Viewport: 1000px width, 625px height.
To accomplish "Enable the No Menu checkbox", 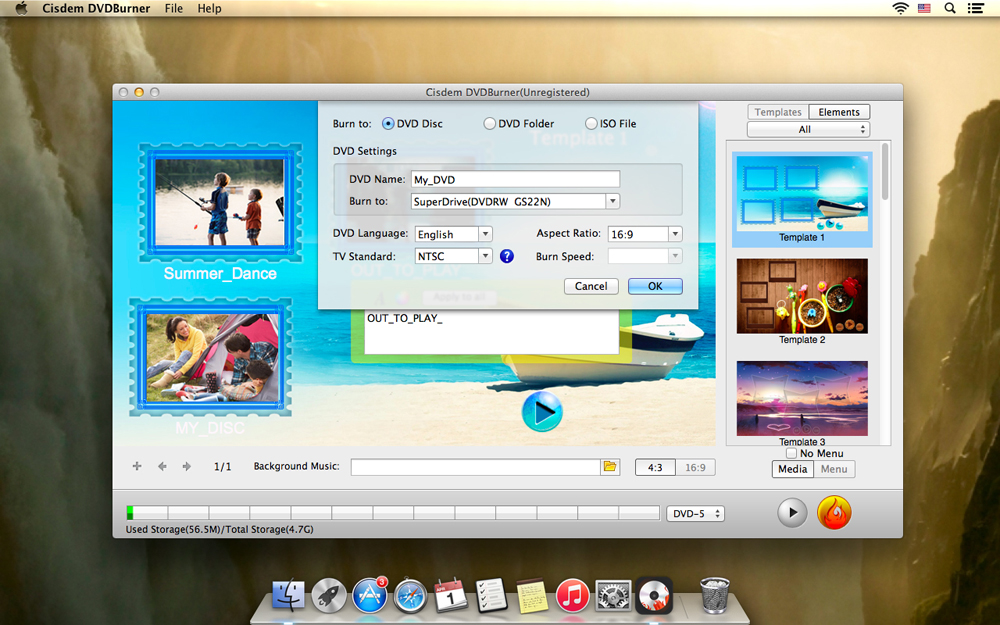I will pyautogui.click(x=791, y=454).
